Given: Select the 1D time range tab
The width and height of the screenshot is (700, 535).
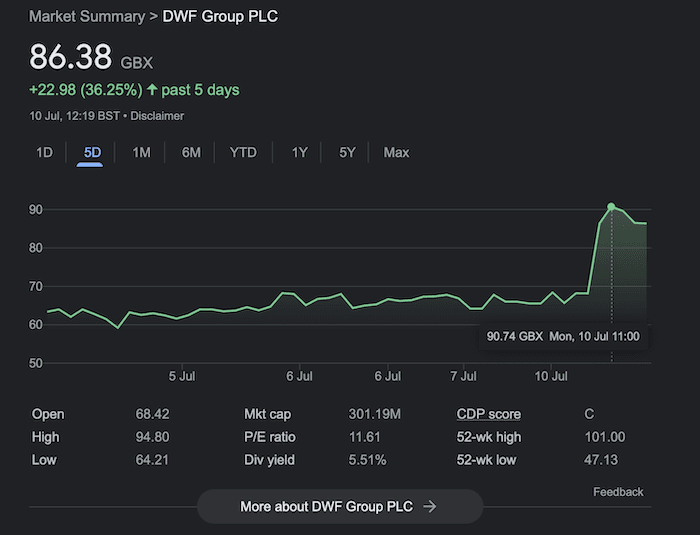Looking at the screenshot, I should coord(44,153).
